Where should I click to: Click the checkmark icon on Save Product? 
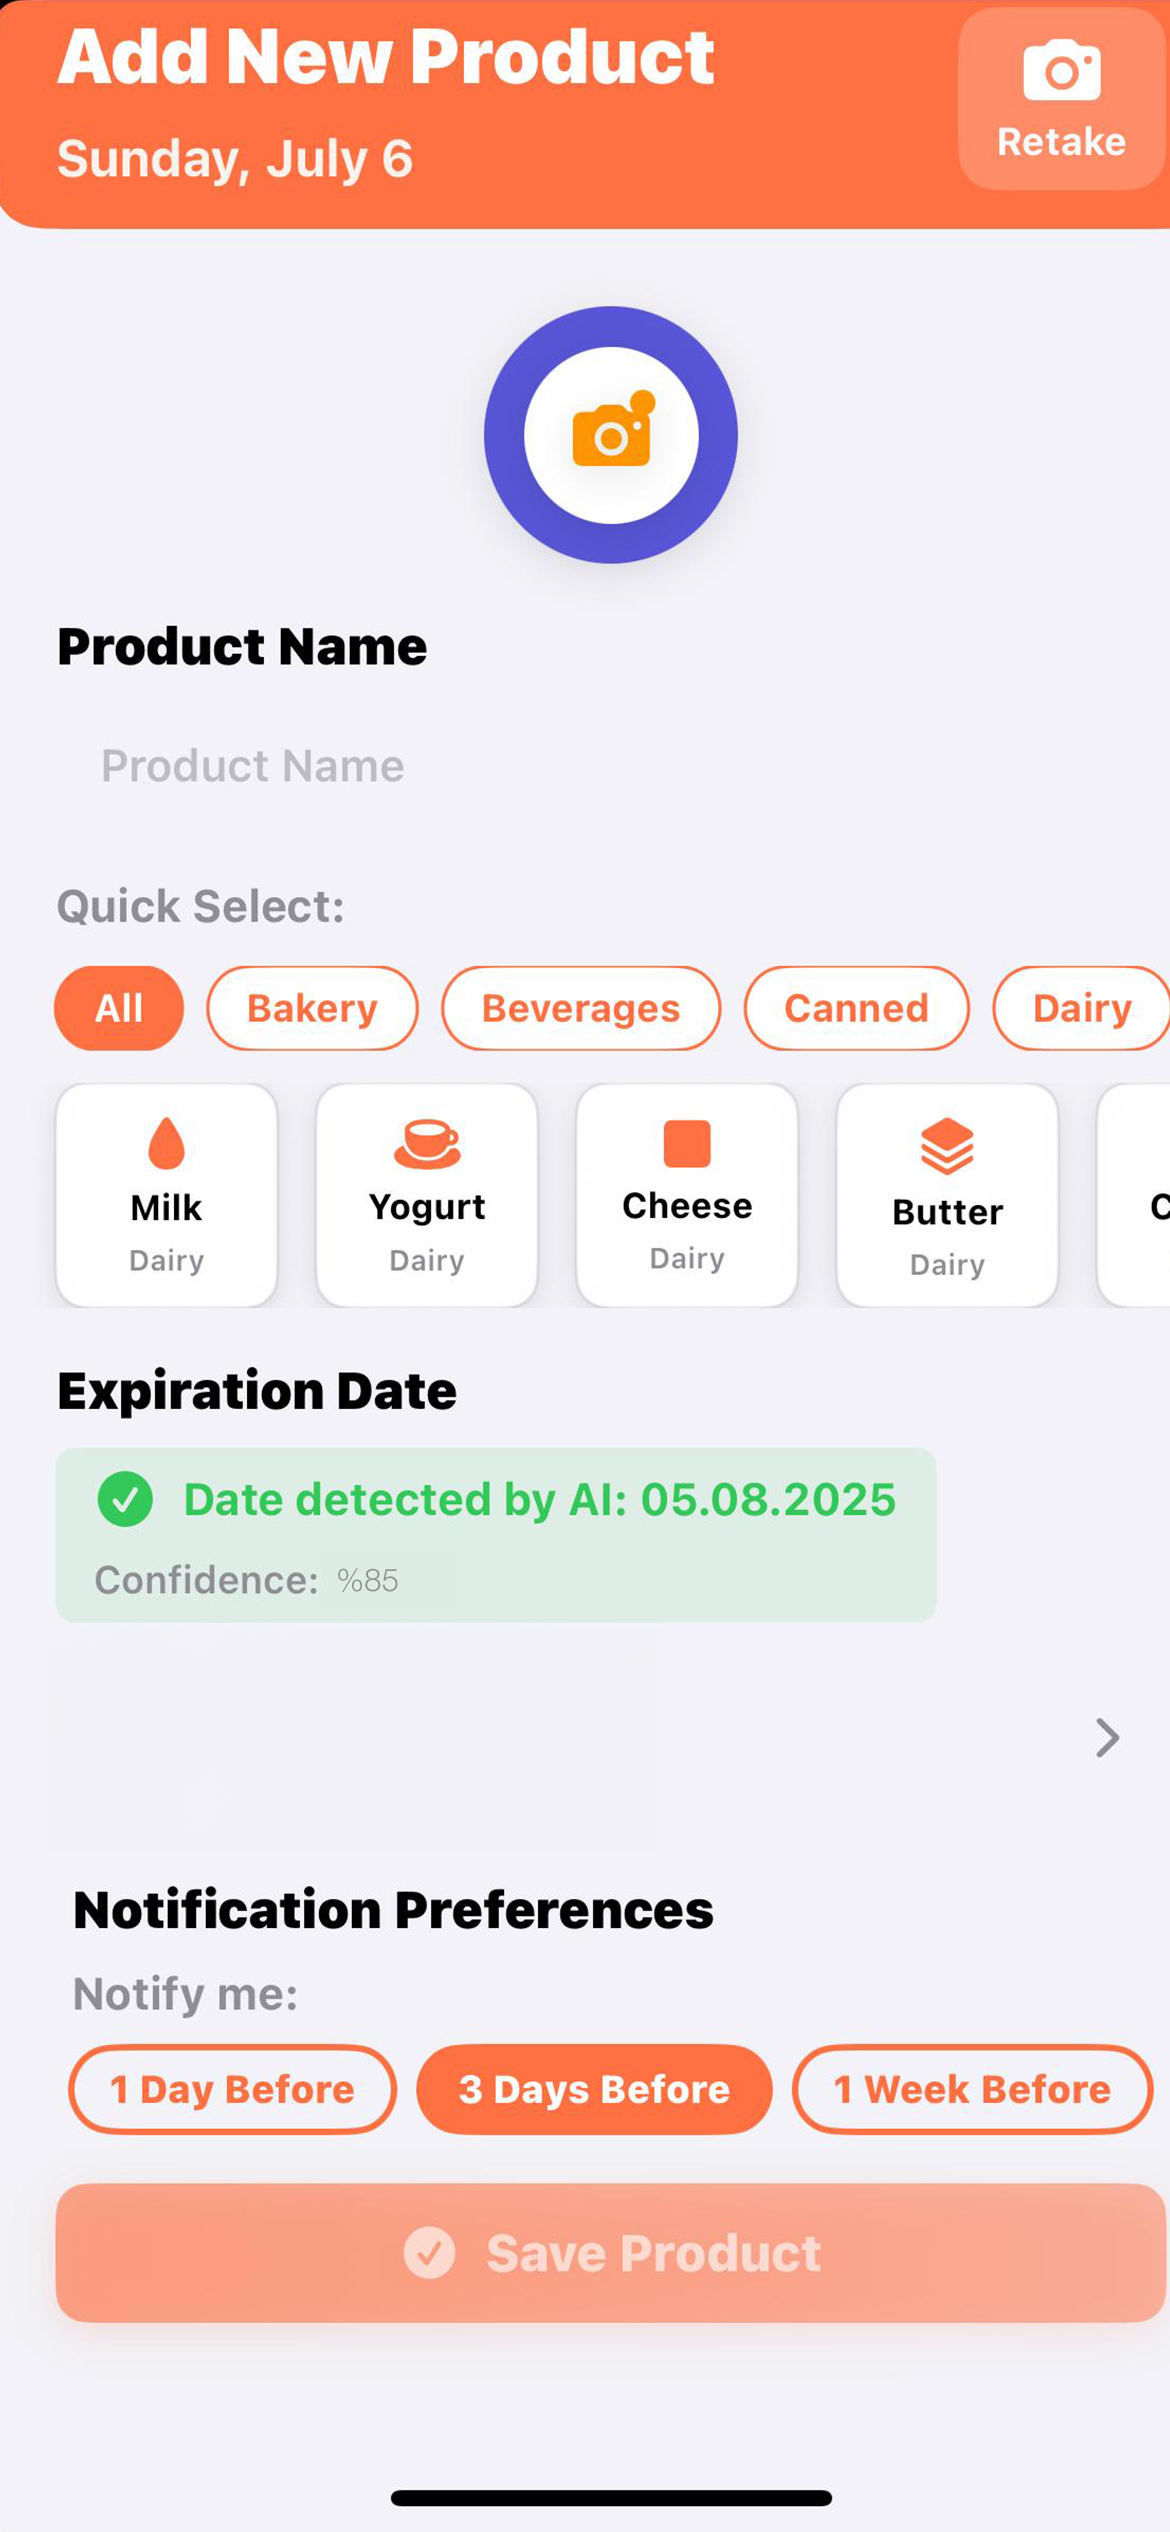point(428,2254)
